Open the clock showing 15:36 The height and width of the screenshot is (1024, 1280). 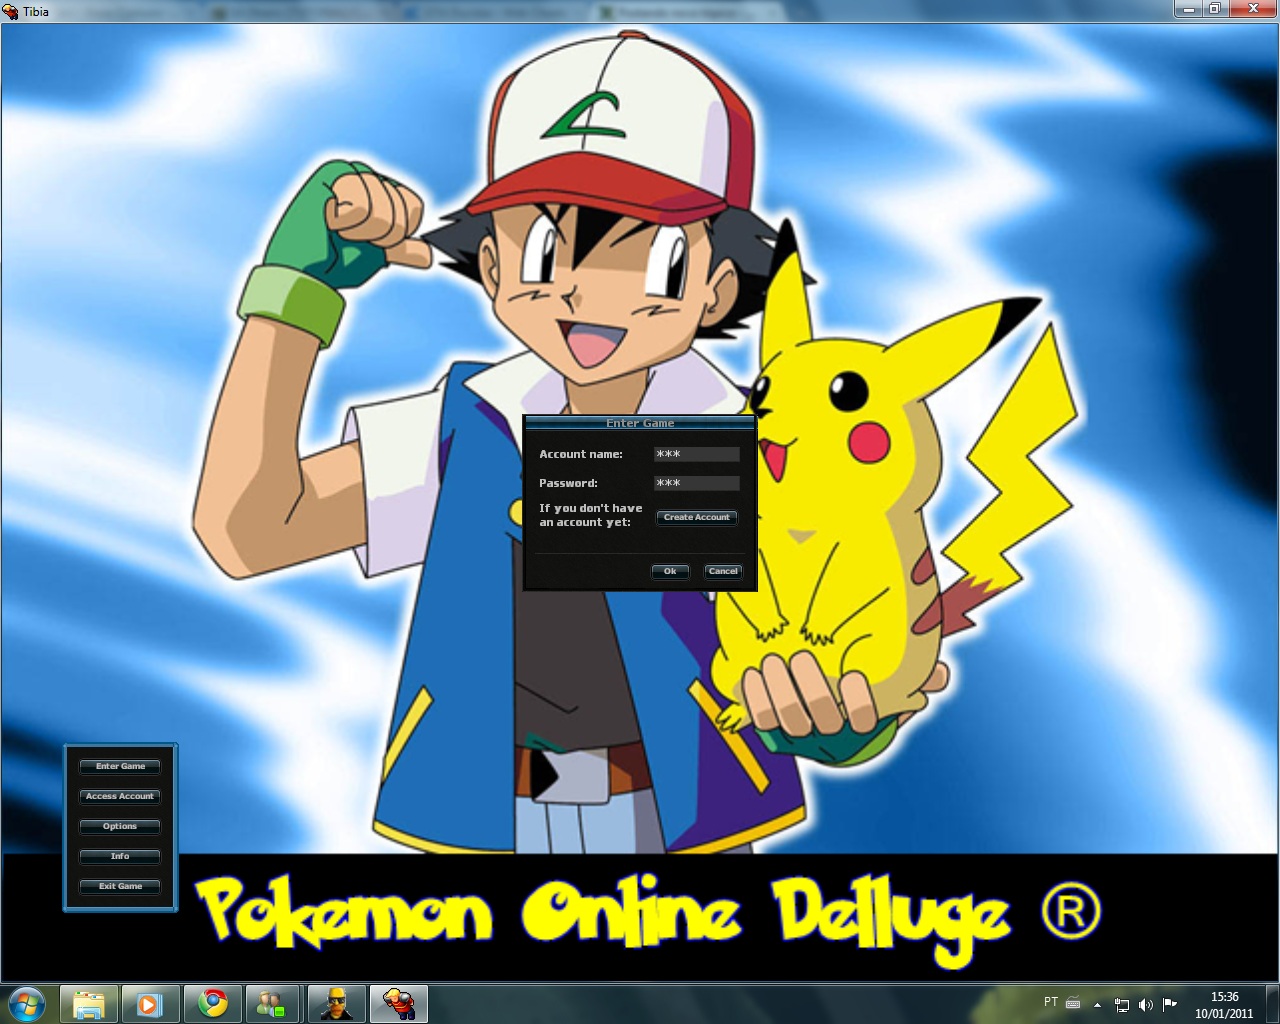click(x=1224, y=1004)
